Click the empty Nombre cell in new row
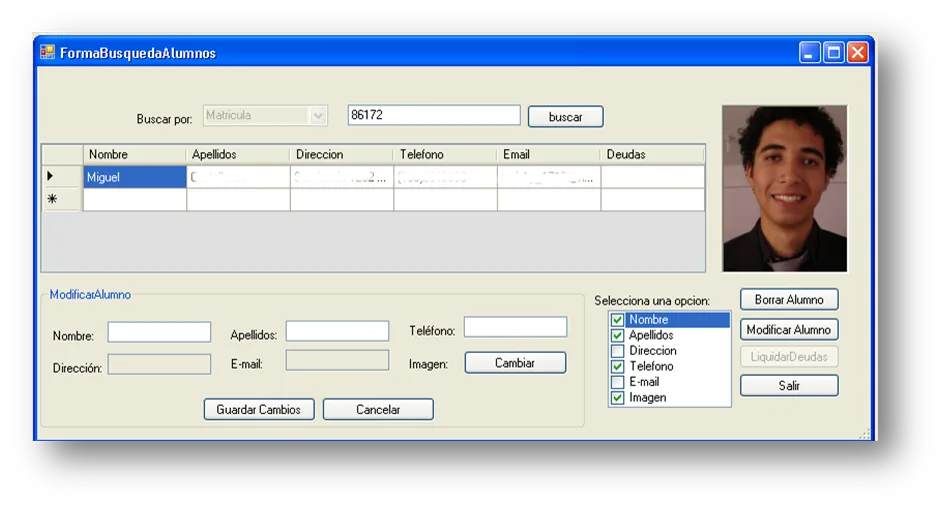Screen dimensions: 943x506 [135, 200]
